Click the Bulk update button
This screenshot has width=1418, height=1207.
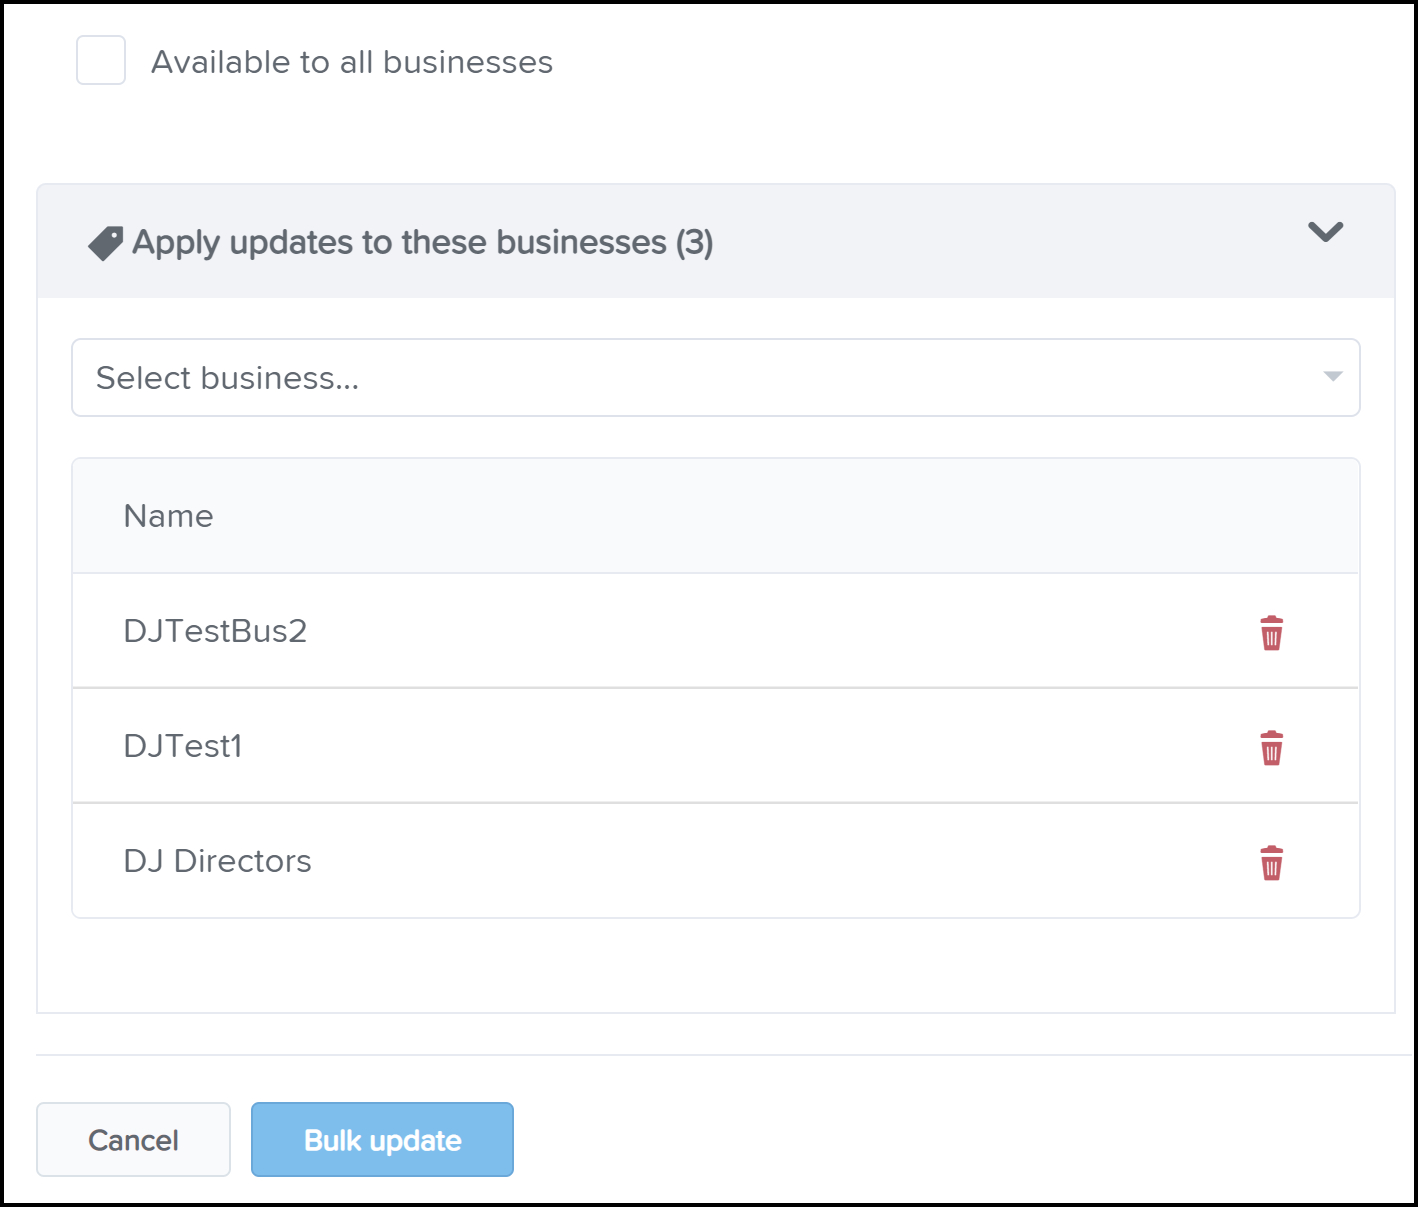coord(382,1140)
